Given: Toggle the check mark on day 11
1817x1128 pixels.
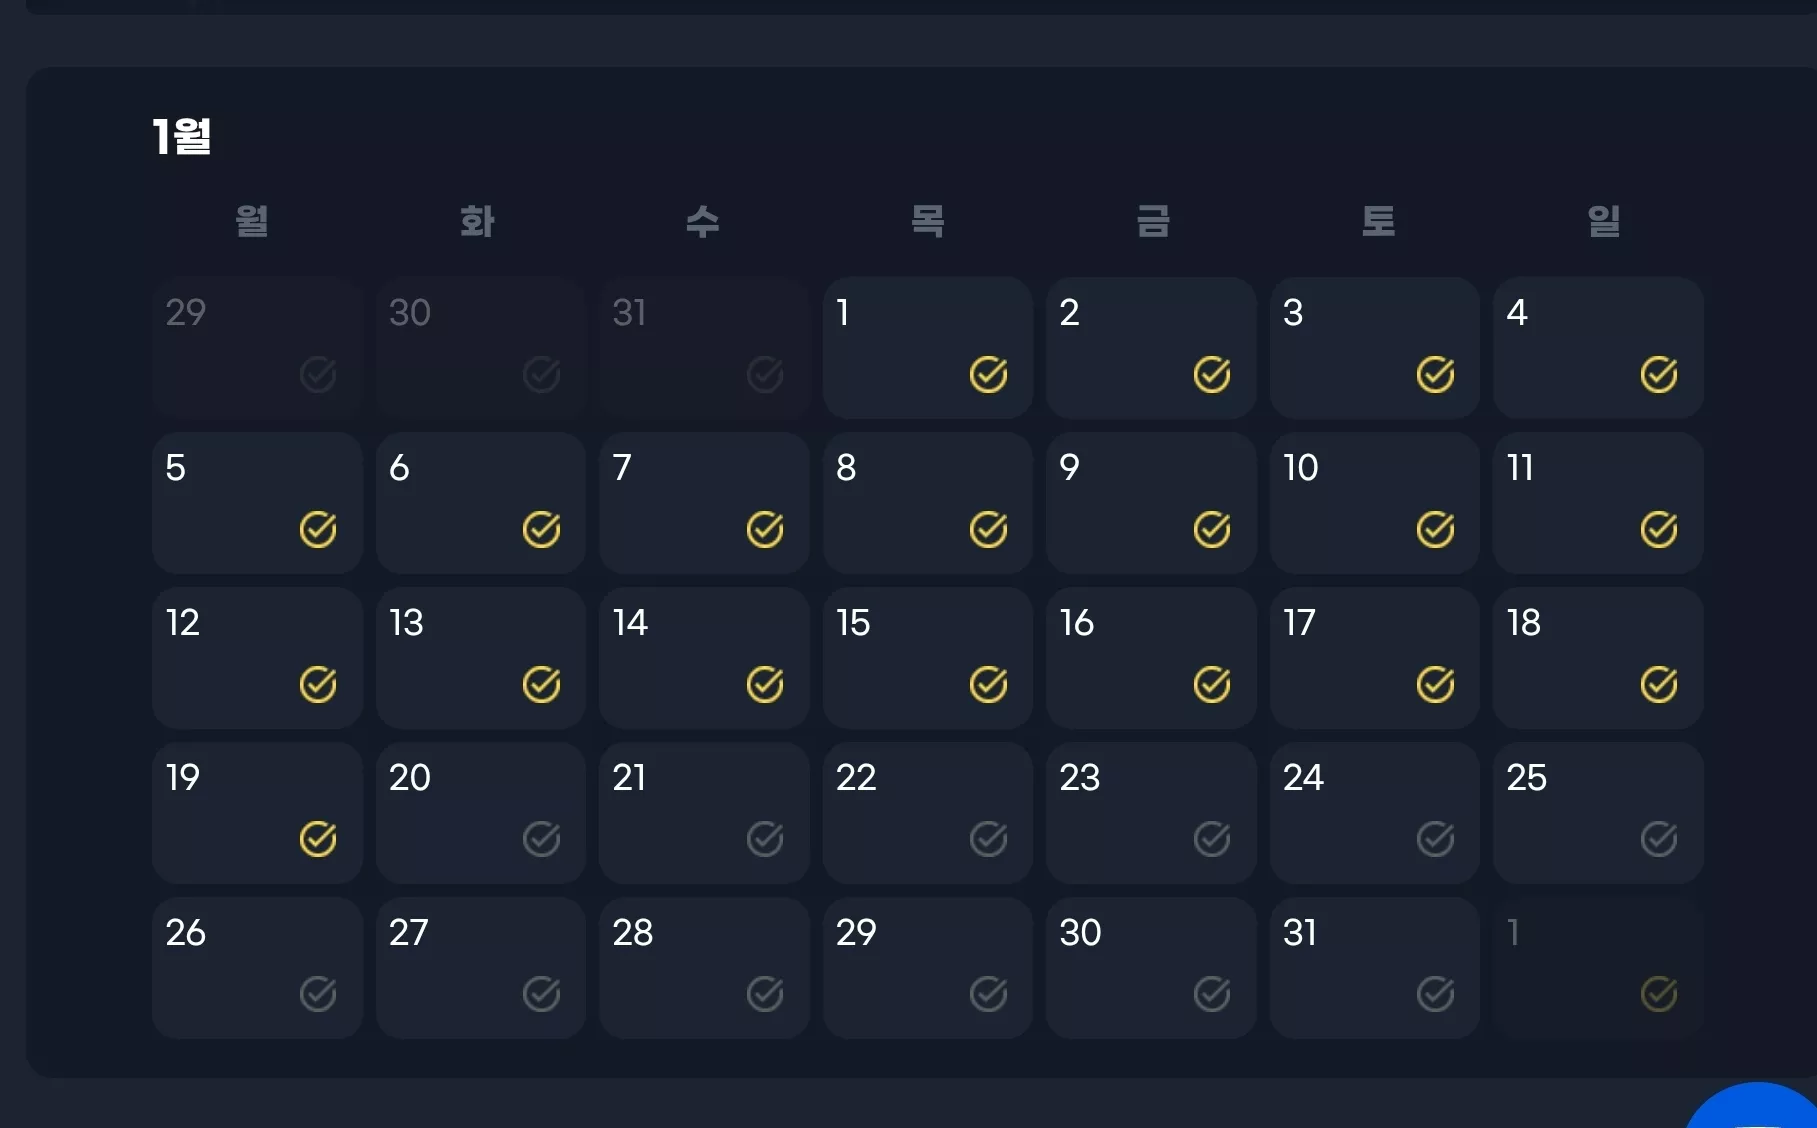Looking at the screenshot, I should [x=1659, y=530].
